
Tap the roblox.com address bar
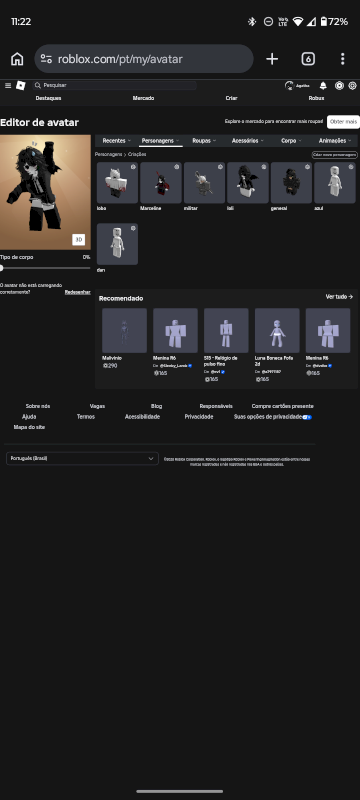[144, 59]
